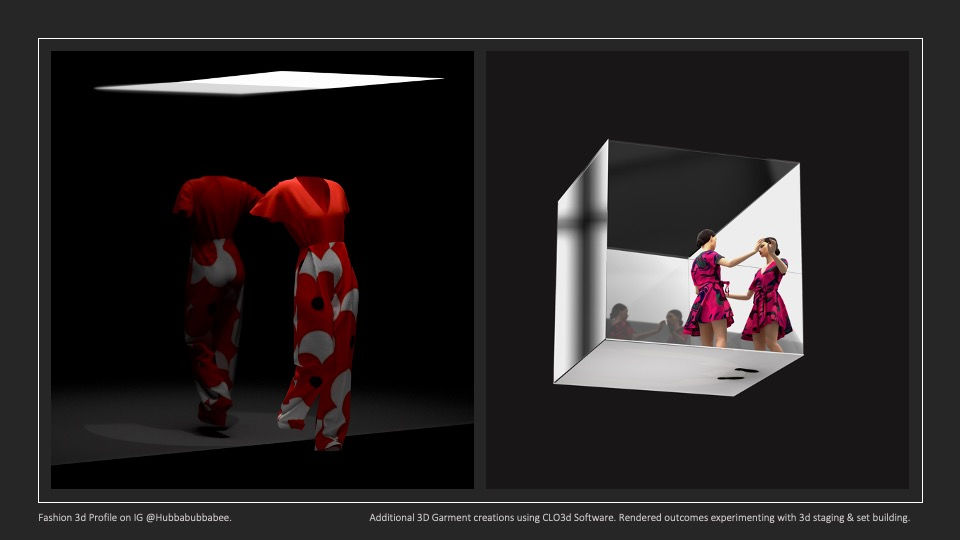Click the red jumpsuit render image
This screenshot has width=960, height=540.
262,269
